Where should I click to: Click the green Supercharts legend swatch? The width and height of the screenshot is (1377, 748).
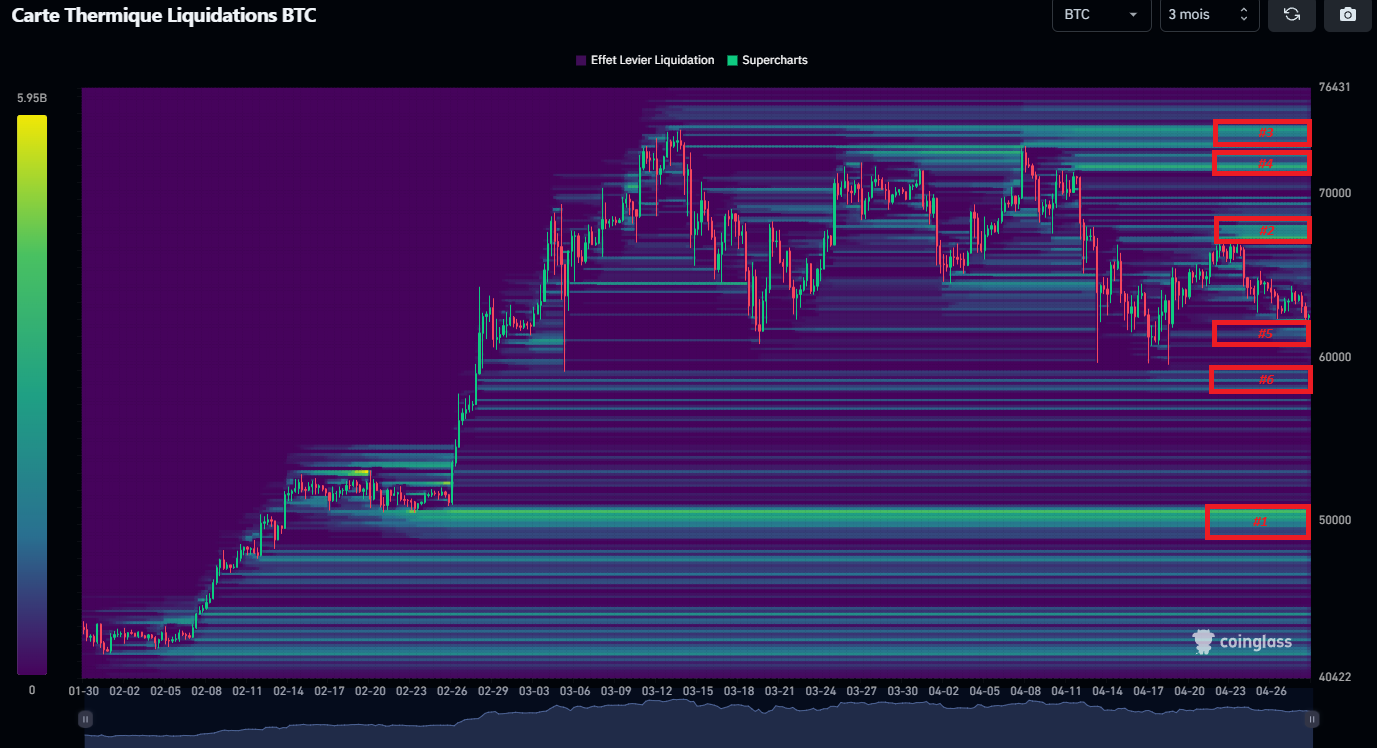pyautogui.click(x=732, y=60)
